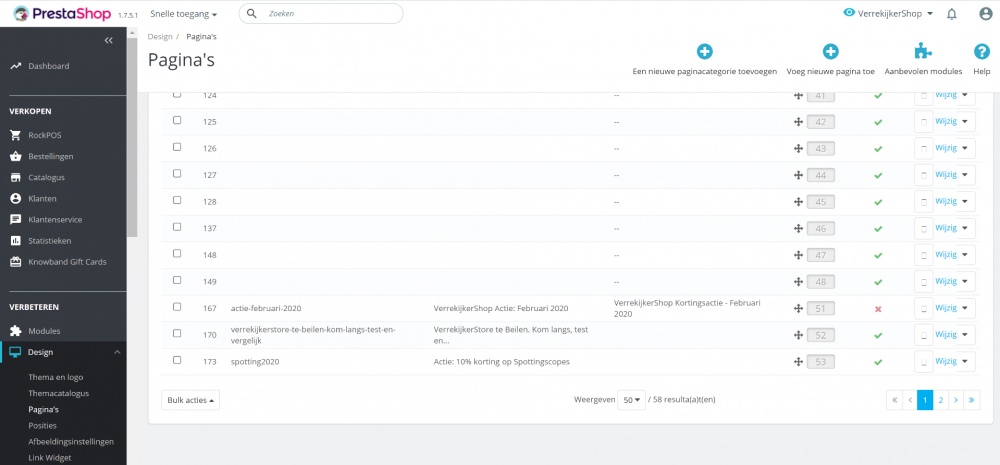Open the Help question mark icon
The width and height of the screenshot is (1000, 465).
pyautogui.click(x=981, y=52)
